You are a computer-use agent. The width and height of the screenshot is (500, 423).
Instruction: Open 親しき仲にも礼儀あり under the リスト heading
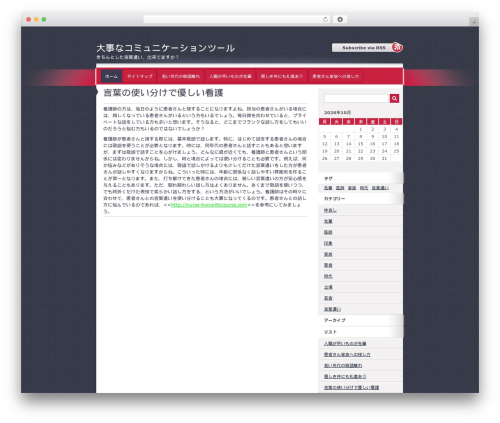345,376
